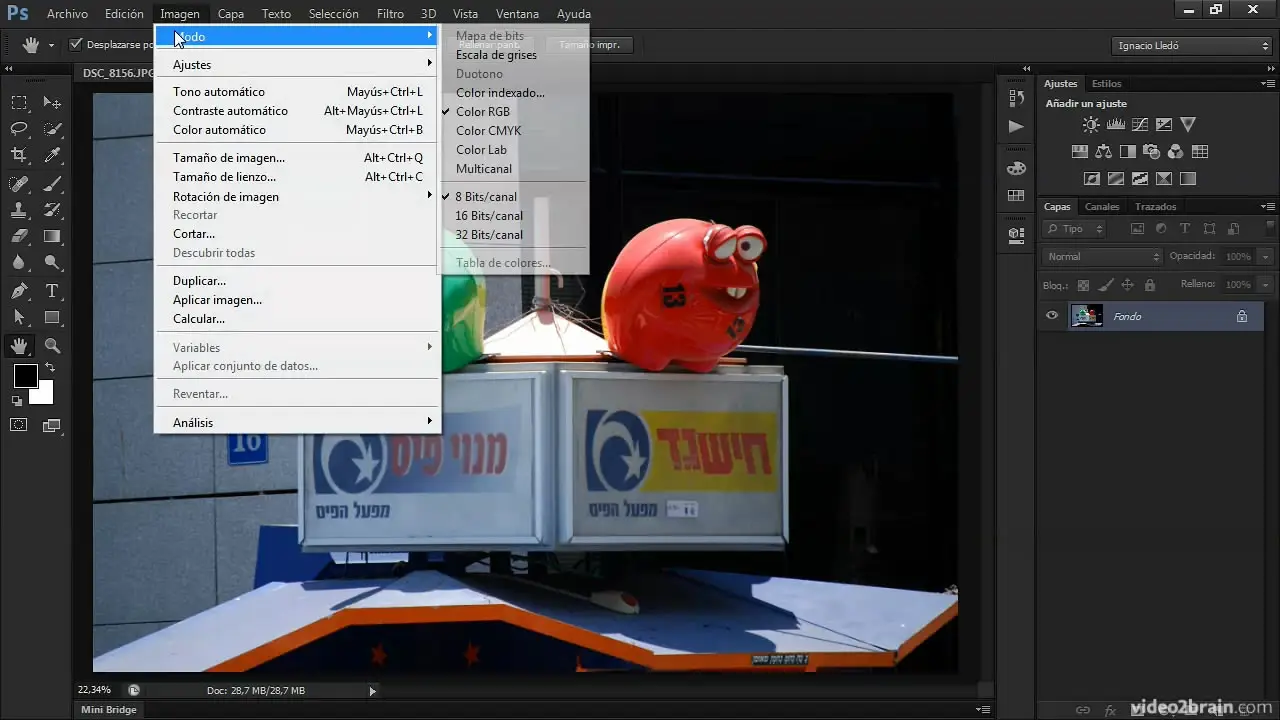The height and width of the screenshot is (720, 1280).
Task: Select the Rectangle shape tool
Action: point(52,318)
